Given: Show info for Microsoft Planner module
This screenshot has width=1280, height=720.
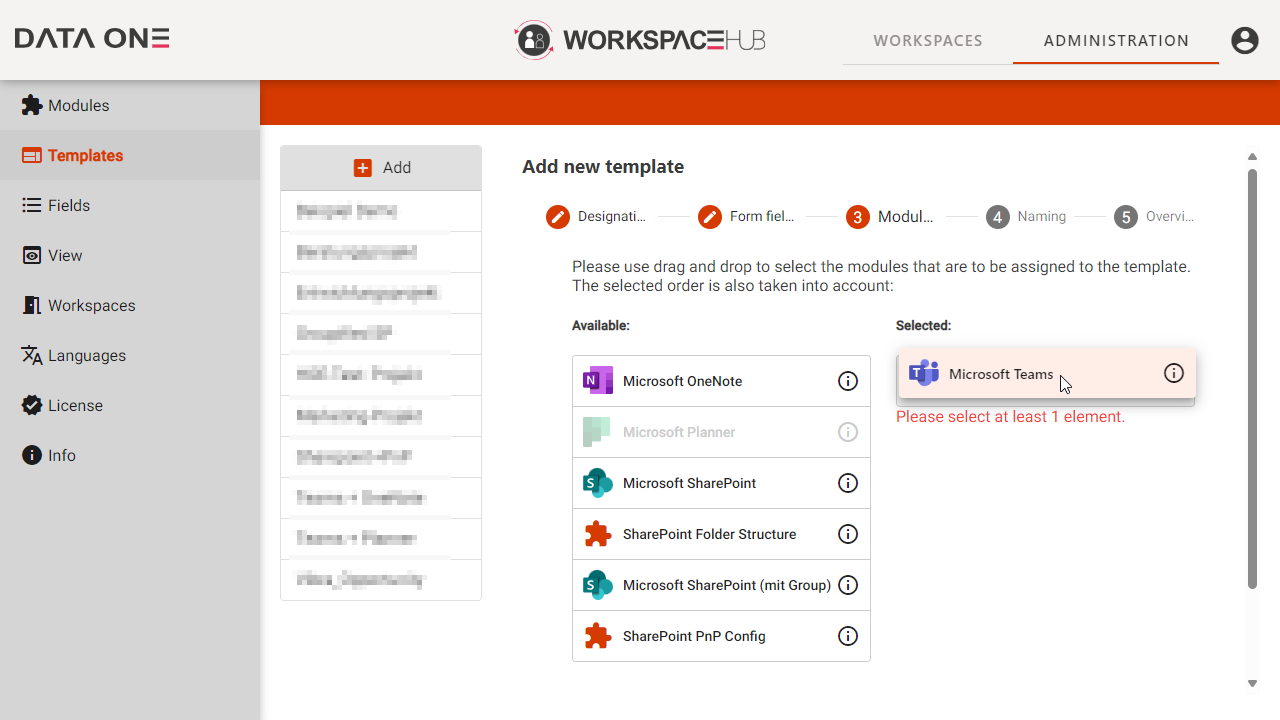Looking at the screenshot, I should click(x=848, y=432).
